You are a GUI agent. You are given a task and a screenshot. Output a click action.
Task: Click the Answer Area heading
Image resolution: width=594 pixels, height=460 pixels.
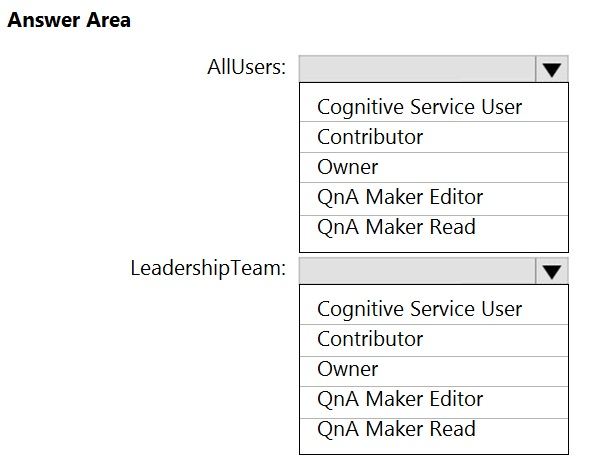coord(69,20)
